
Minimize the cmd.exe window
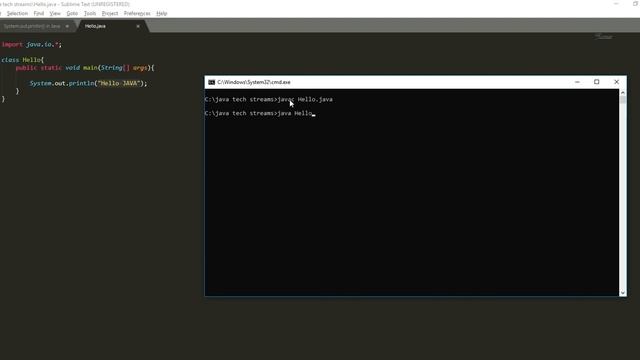click(577, 82)
